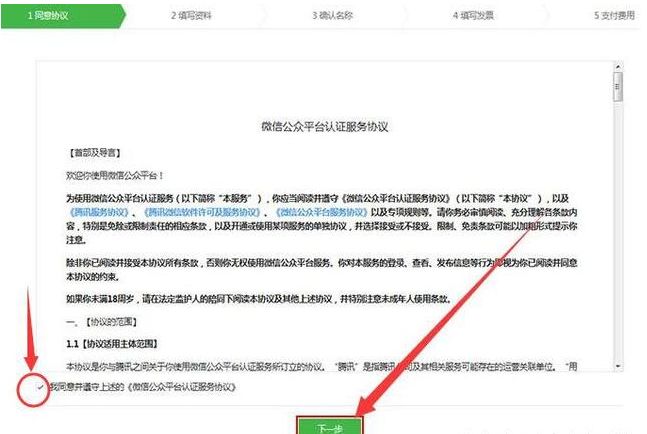Open the 《腾讯微信软件许可及服务协议》 link
647x434 pixels.
(x=201, y=212)
